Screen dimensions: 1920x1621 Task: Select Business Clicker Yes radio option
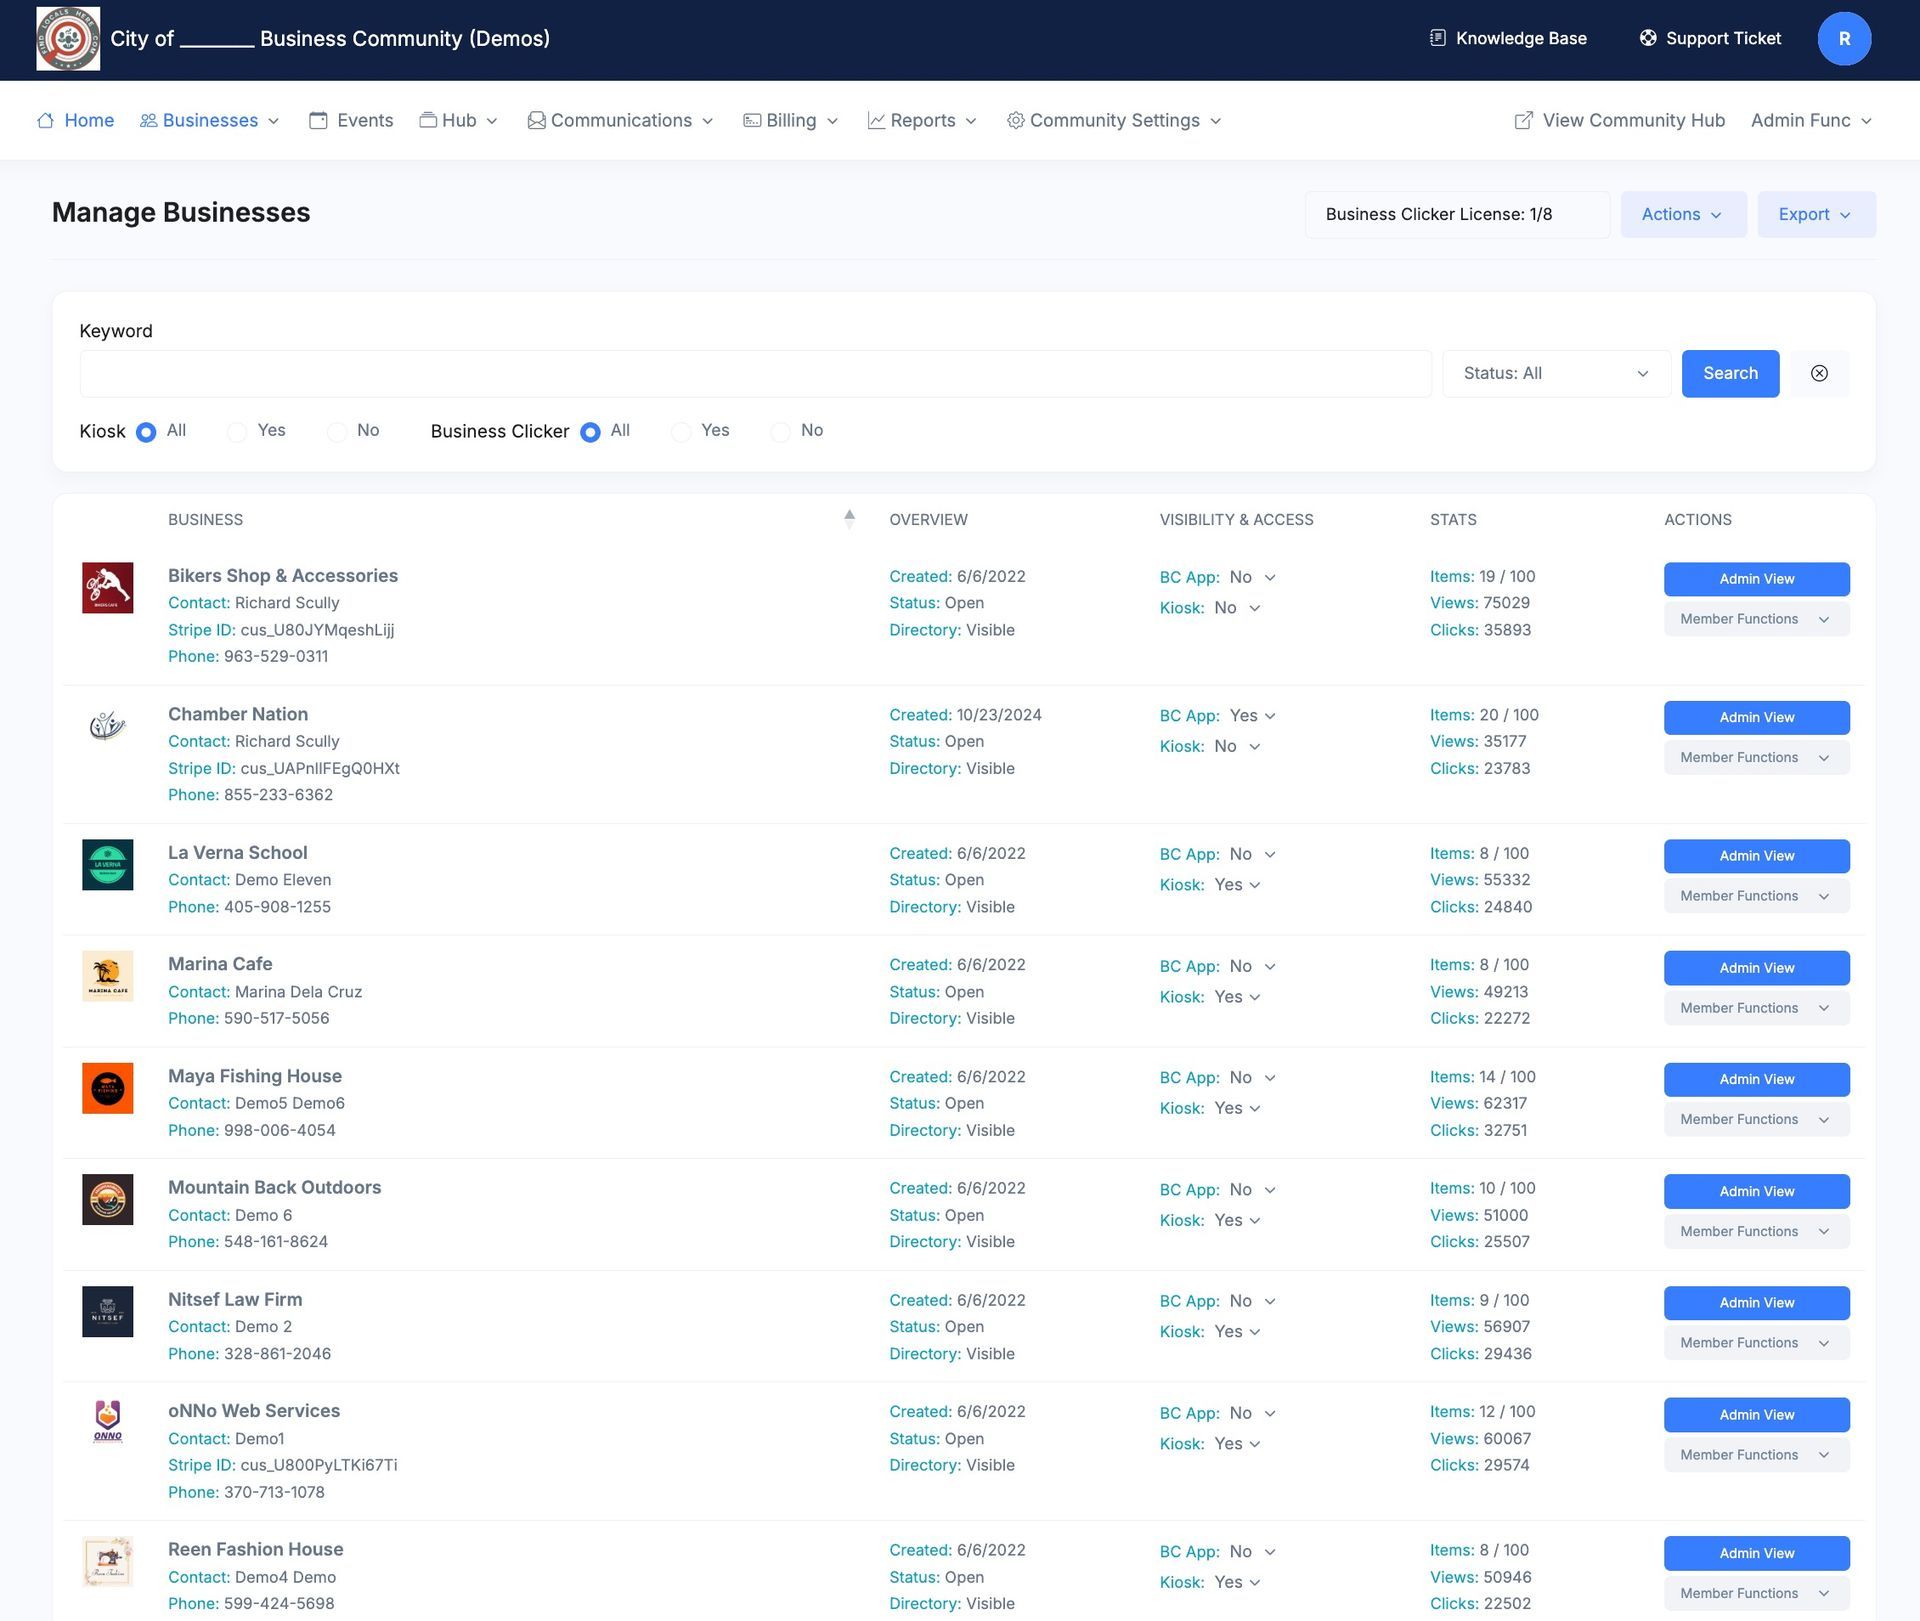pos(681,432)
